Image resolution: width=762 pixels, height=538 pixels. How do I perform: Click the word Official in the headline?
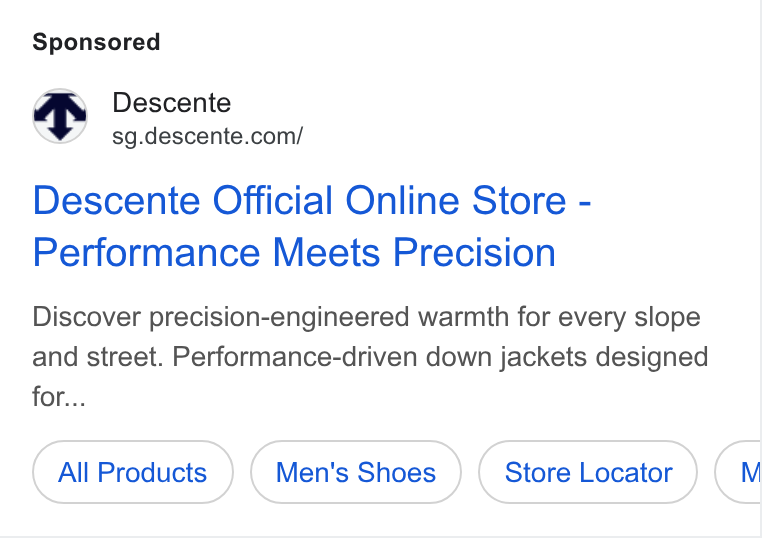click(273, 200)
